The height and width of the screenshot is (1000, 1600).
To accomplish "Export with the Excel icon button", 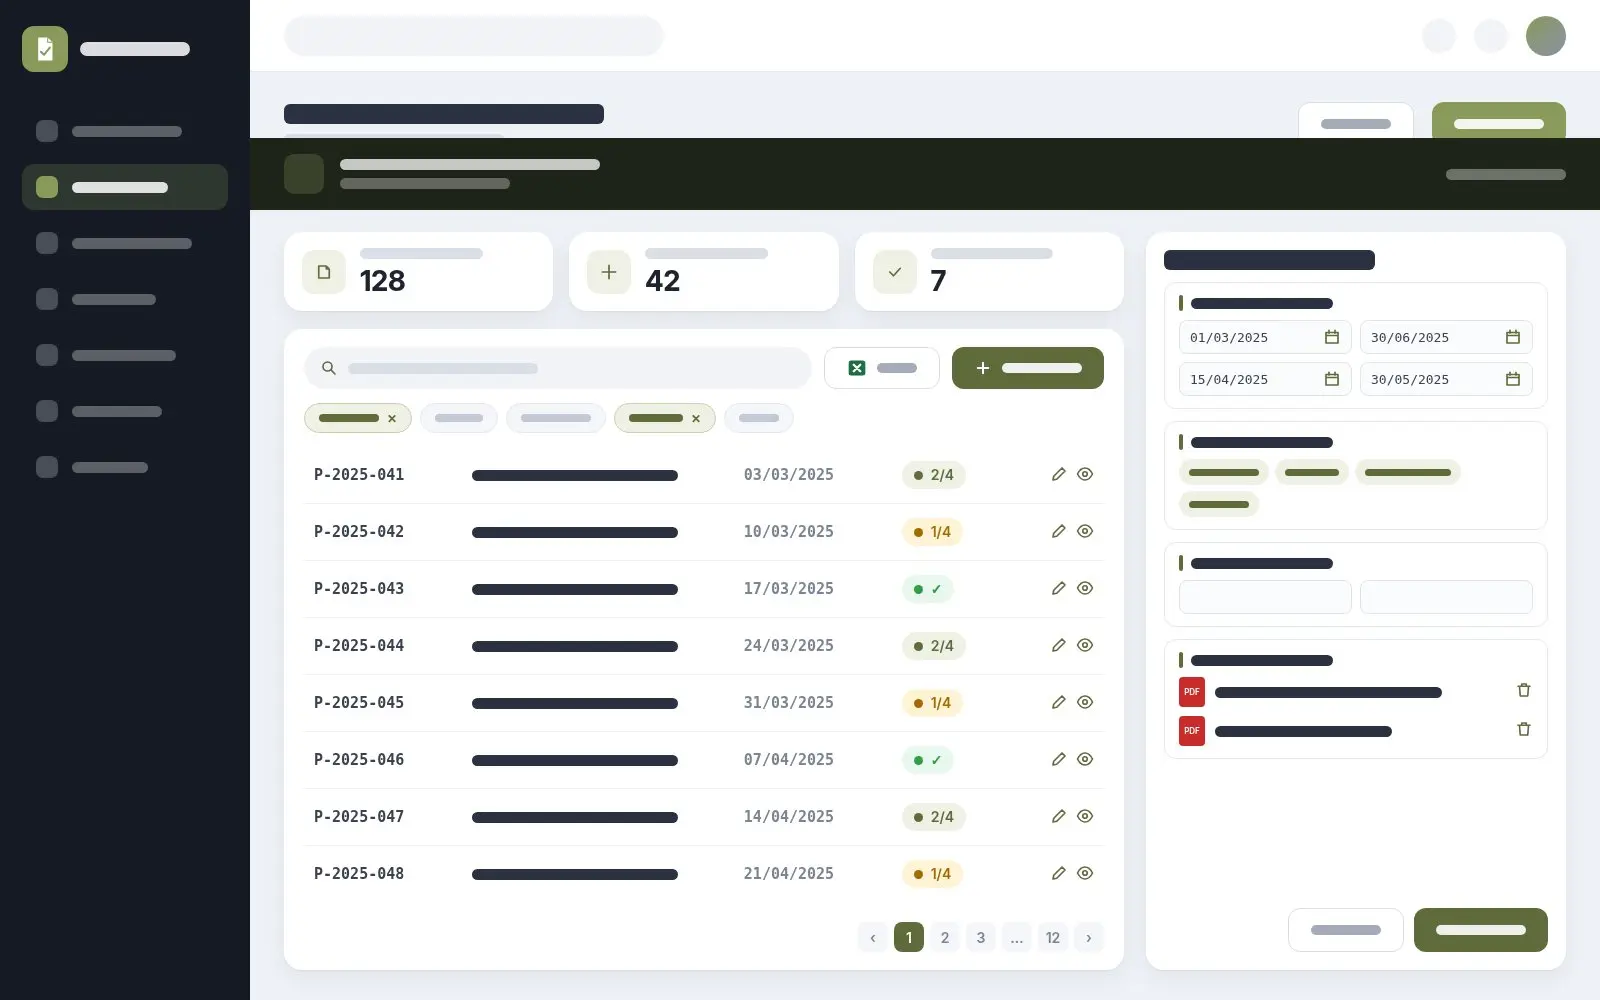I will coord(881,368).
